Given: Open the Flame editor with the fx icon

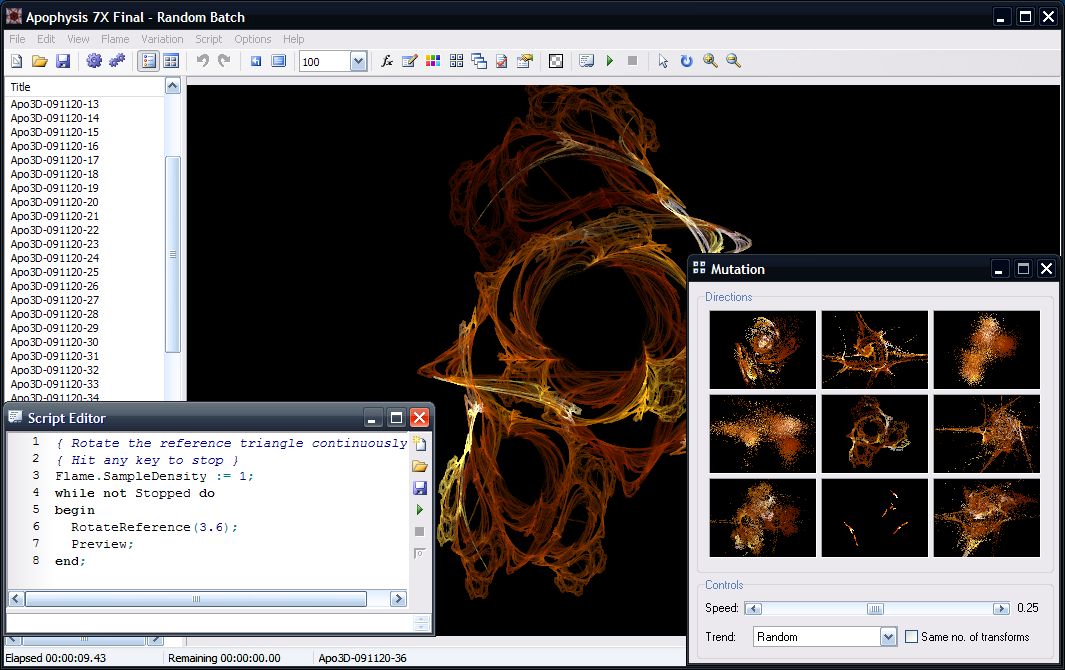Looking at the screenshot, I should click(387, 61).
